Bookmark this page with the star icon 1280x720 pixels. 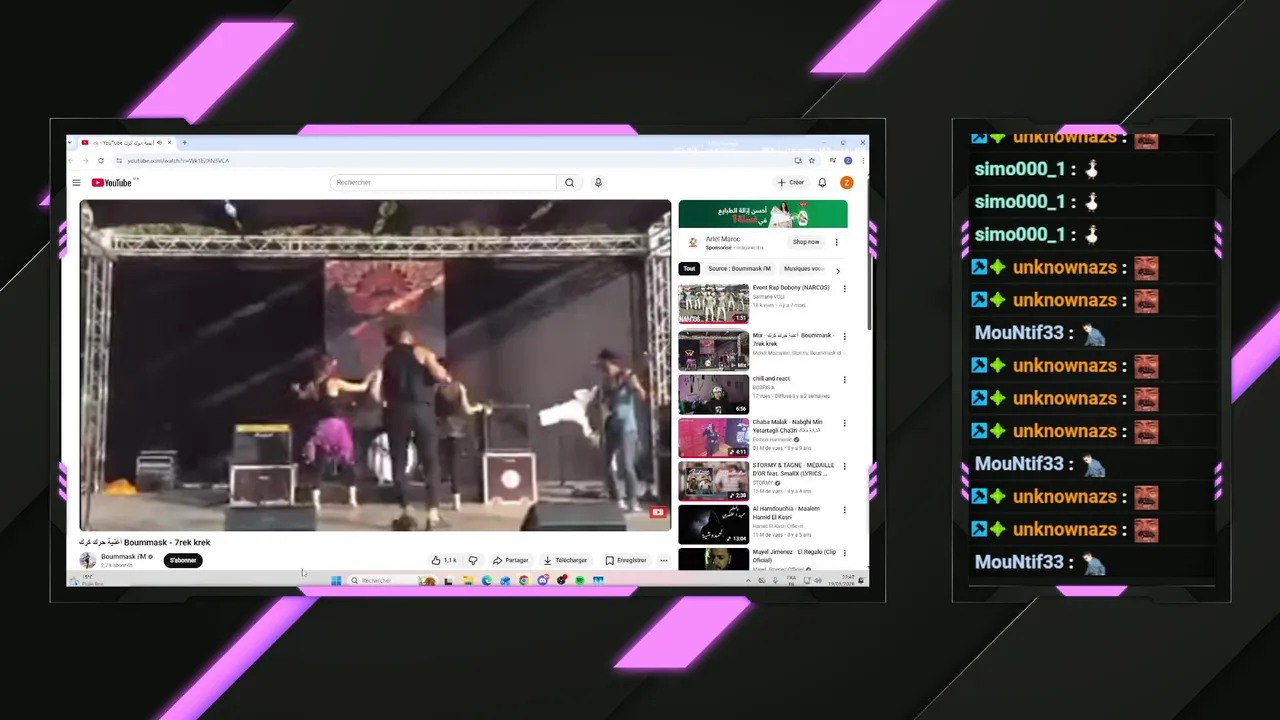click(811, 160)
